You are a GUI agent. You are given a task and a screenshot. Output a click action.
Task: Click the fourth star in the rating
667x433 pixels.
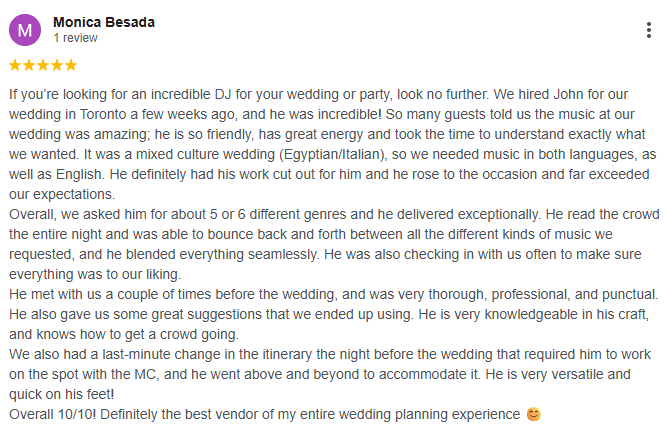57,65
